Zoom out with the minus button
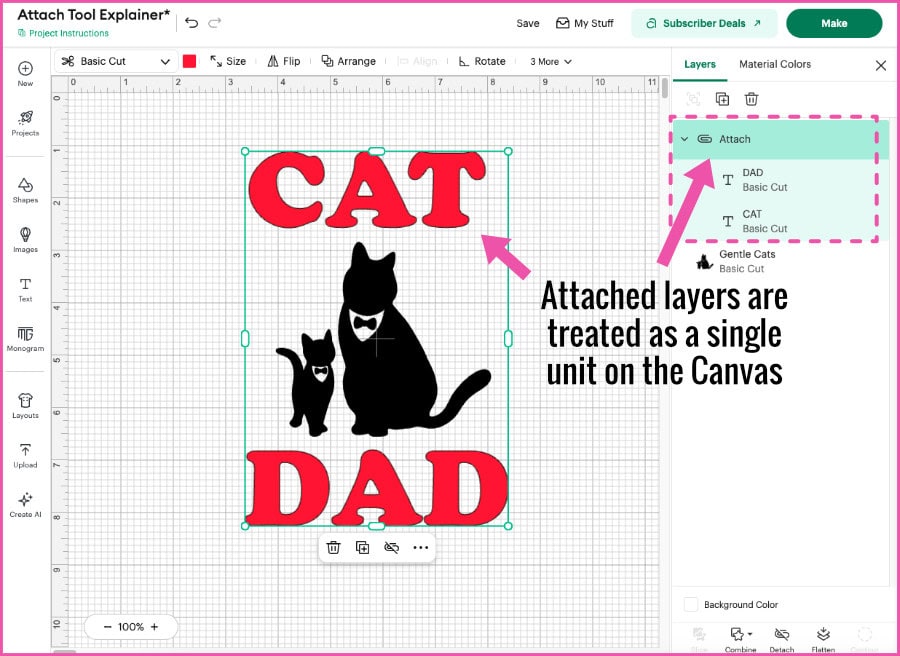Viewport: 900px width, 656px height. pyautogui.click(x=107, y=627)
